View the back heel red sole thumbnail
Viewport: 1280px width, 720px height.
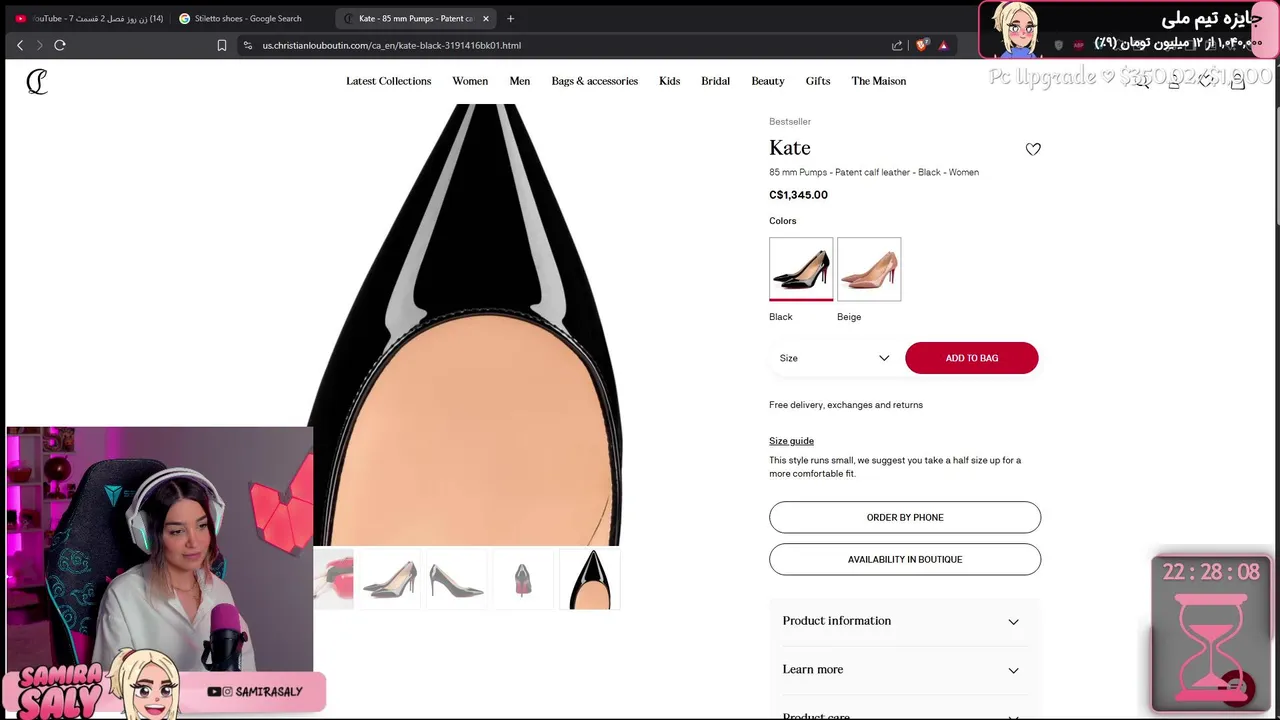(x=522, y=579)
